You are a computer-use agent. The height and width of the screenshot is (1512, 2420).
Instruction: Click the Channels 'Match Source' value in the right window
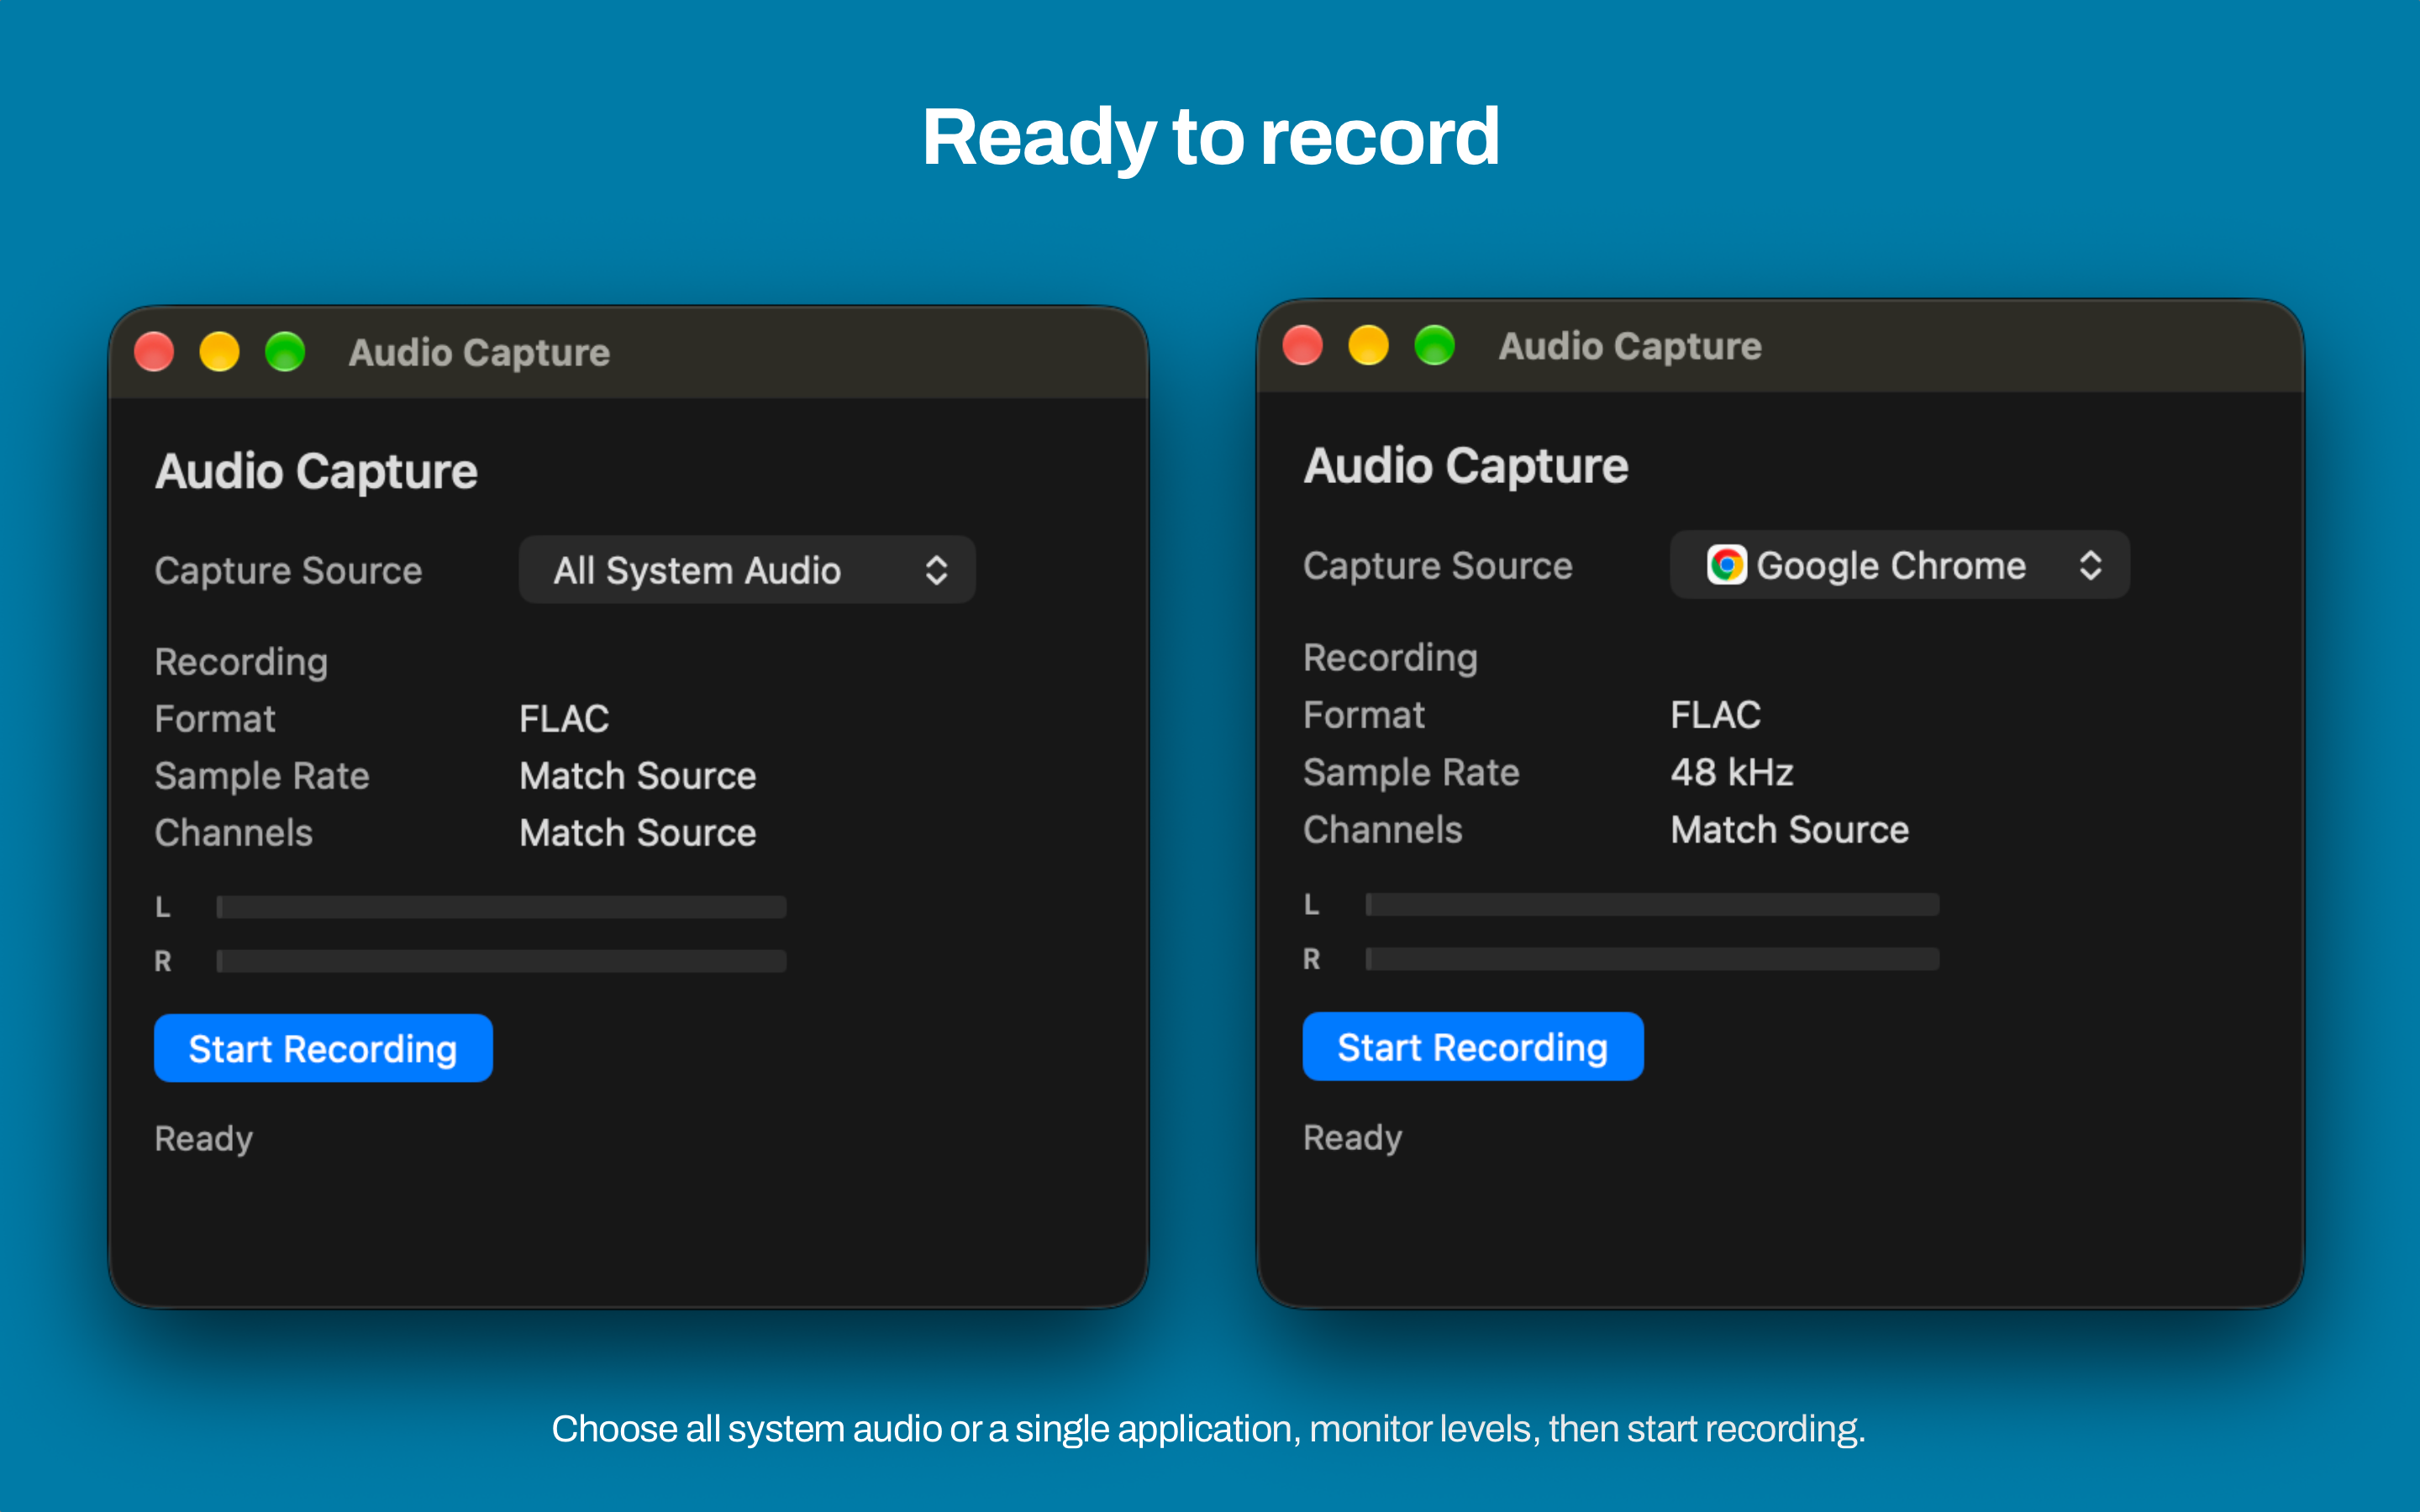tap(1790, 830)
